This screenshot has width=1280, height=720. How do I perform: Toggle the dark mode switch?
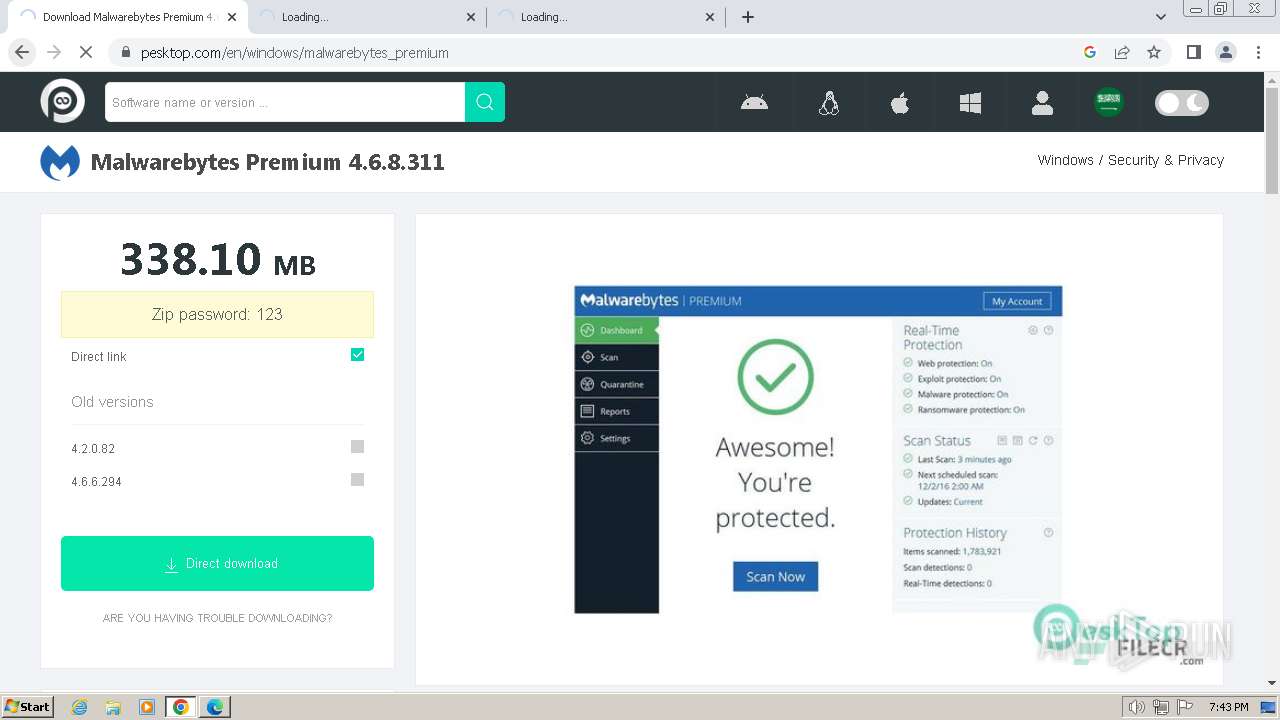(1182, 103)
